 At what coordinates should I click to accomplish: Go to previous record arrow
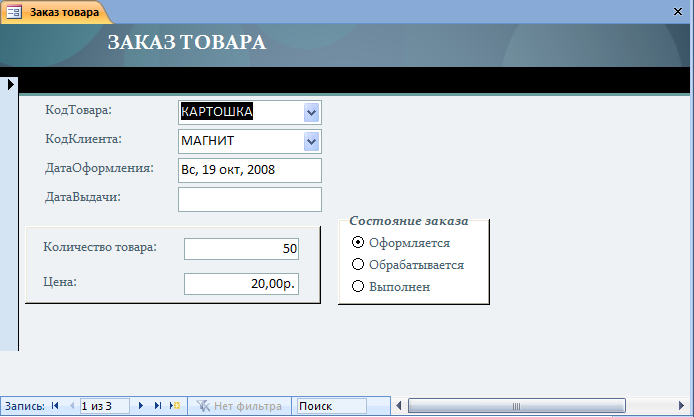tap(72, 405)
